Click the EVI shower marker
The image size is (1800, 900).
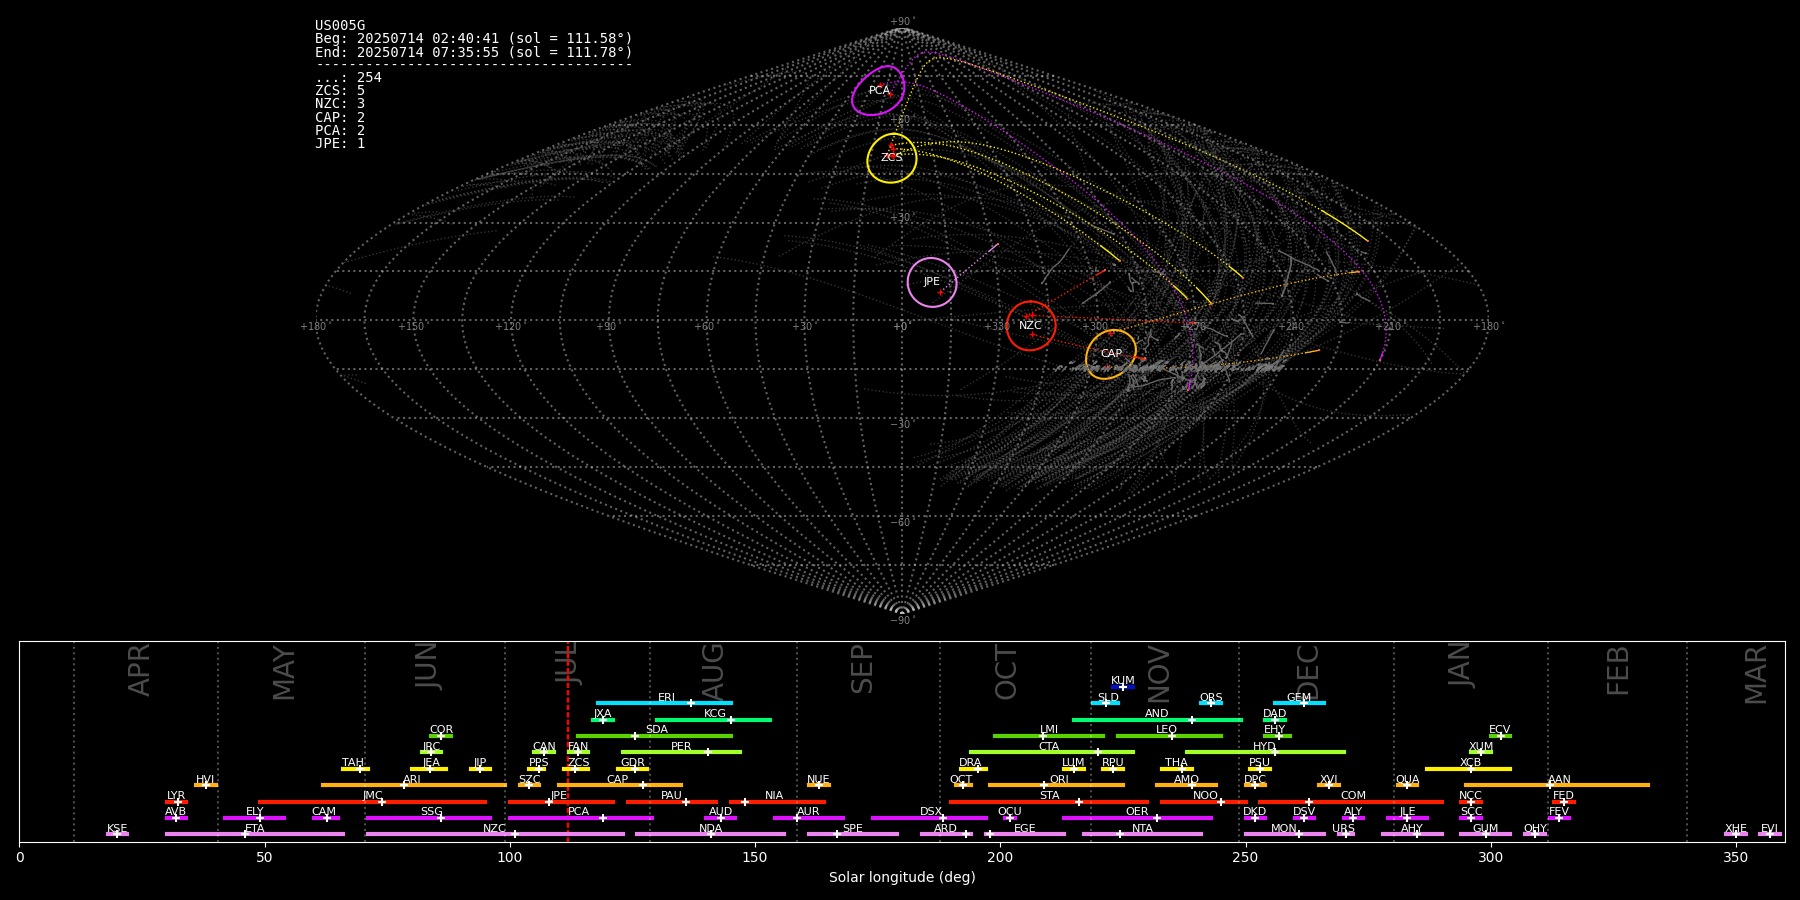point(1769,834)
